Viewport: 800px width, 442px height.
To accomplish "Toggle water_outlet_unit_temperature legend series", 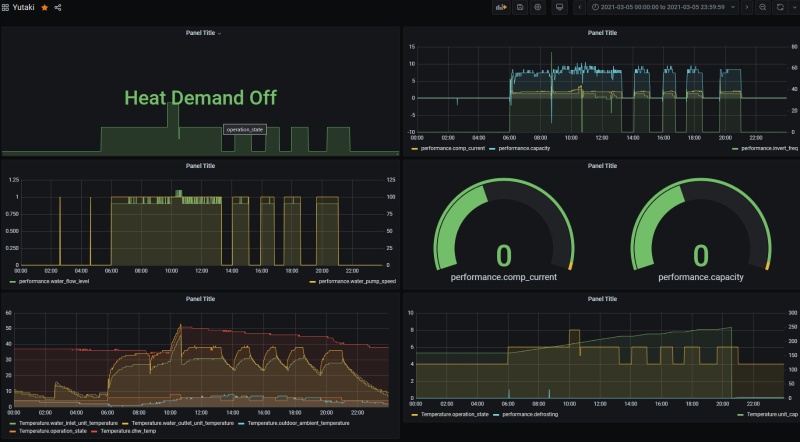I will click(x=183, y=423).
